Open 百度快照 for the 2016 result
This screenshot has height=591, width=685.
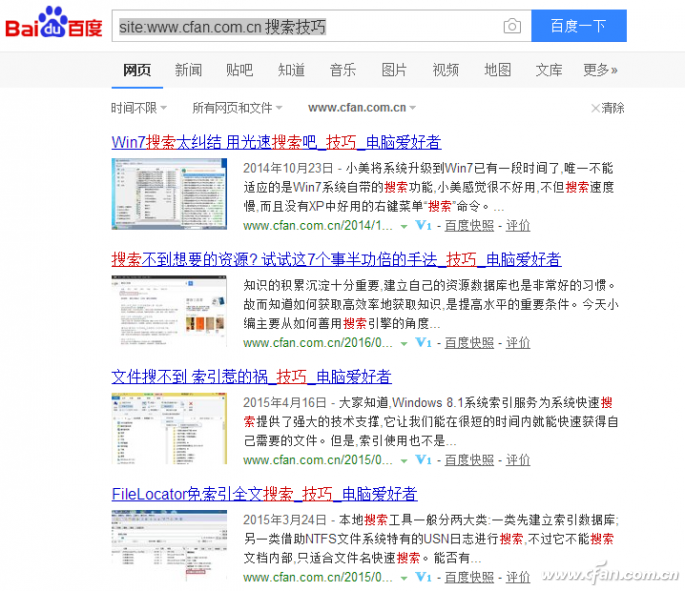coord(469,342)
